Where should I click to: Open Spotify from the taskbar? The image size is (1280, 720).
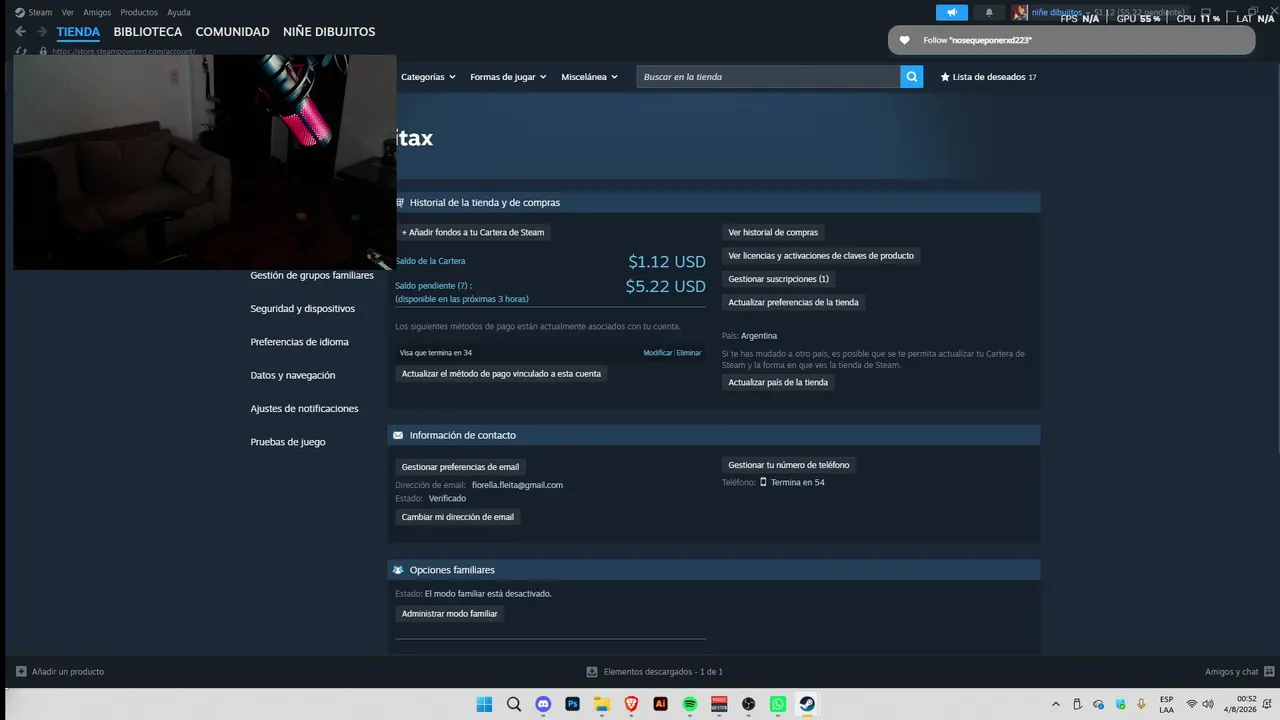click(x=690, y=704)
